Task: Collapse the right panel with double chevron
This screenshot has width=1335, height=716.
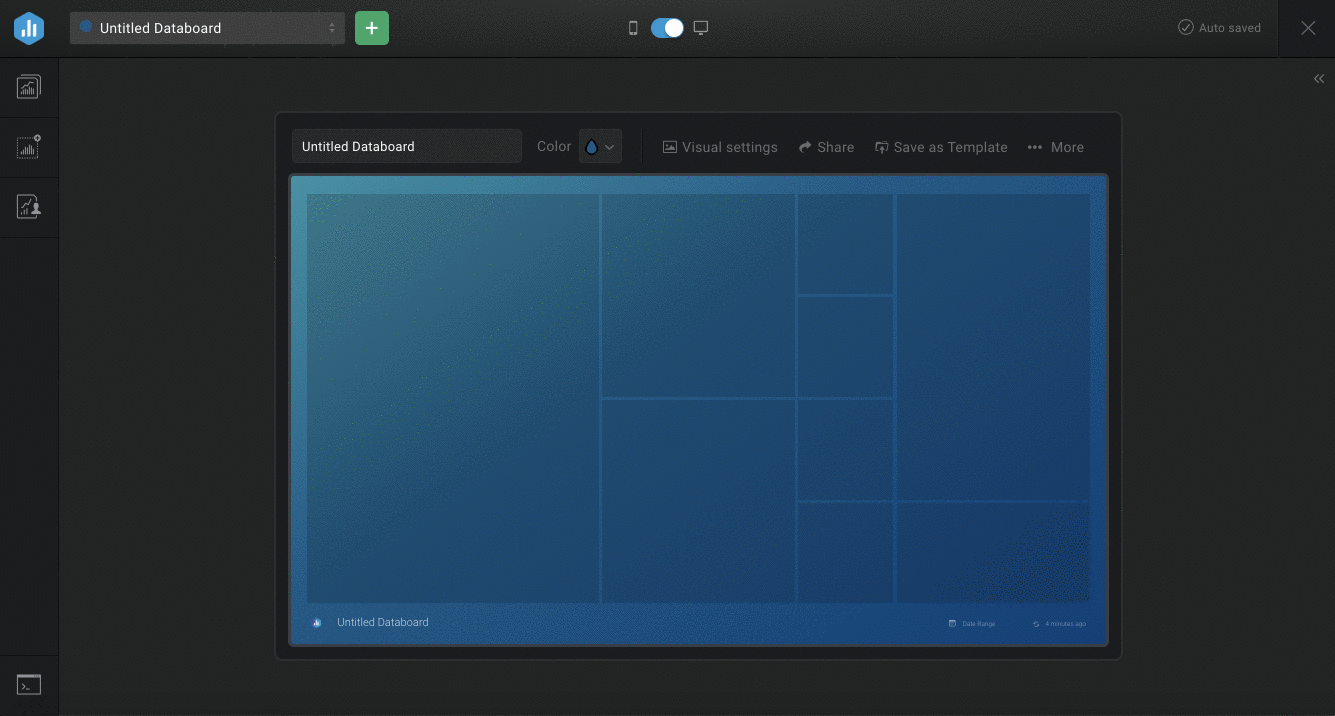Action: pos(1318,79)
